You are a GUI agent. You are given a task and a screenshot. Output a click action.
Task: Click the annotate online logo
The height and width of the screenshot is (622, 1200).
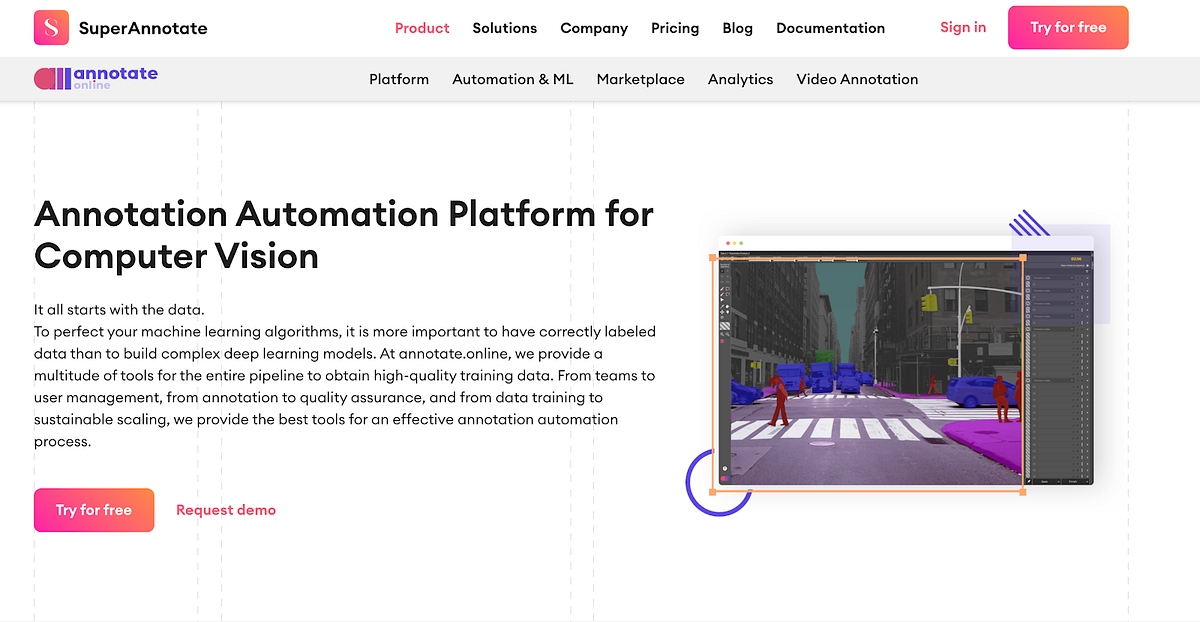click(96, 78)
